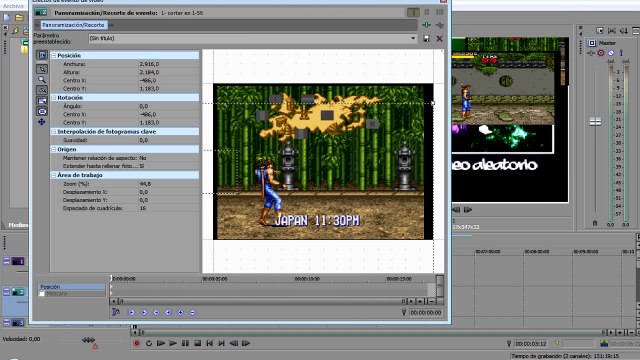Click the first keyframe button in keyframe toolbar
Image resolution: width=640 pixels, height=360 pixels.
131,312
